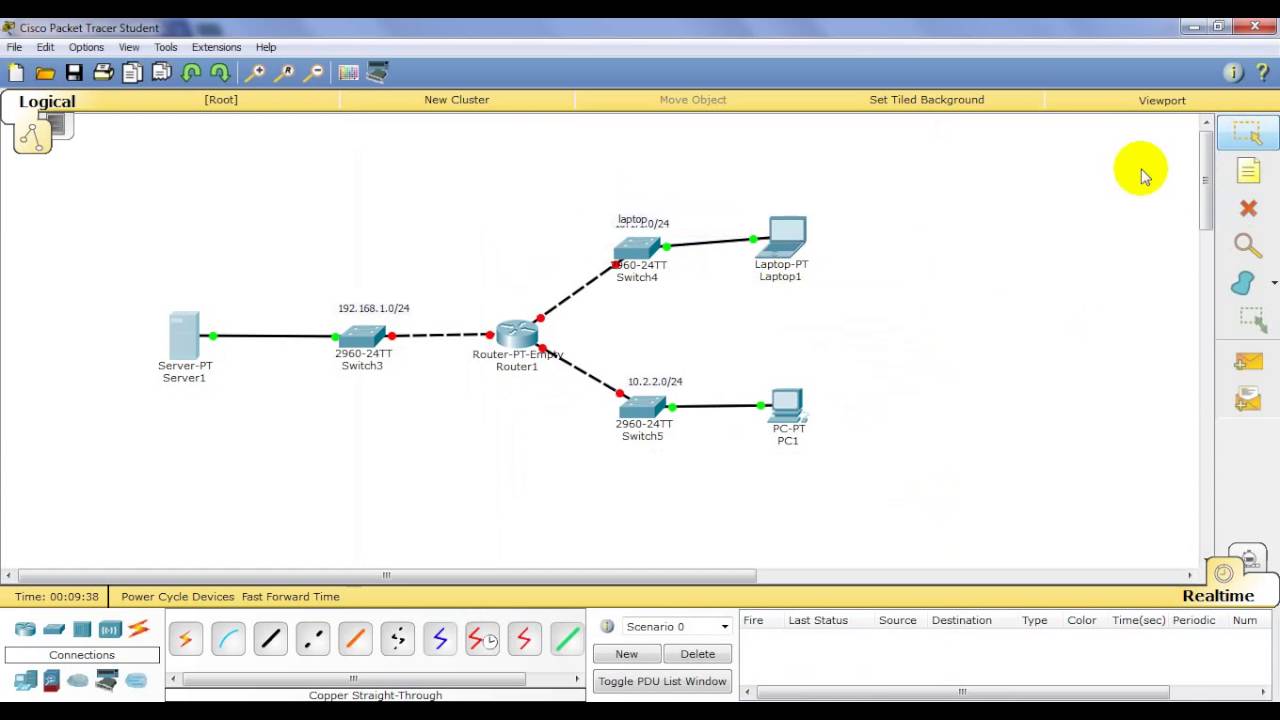Open a file with the folder icon
Screen dimensions: 1280x720
click(x=45, y=72)
